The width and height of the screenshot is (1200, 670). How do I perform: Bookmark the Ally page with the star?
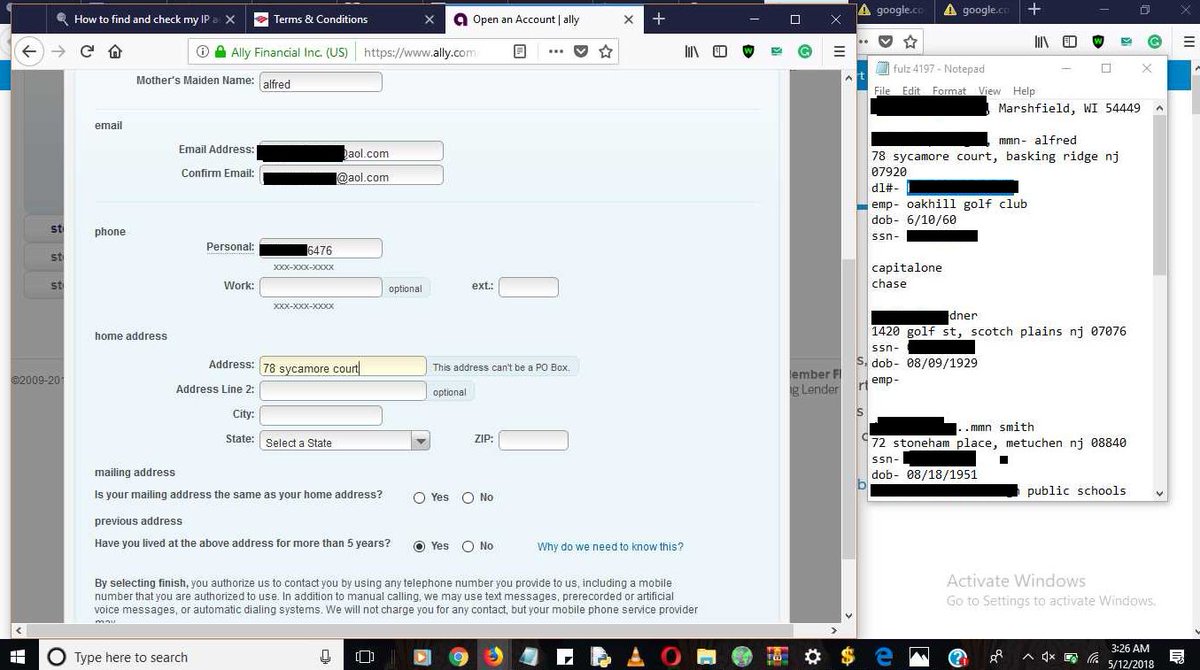(x=605, y=52)
